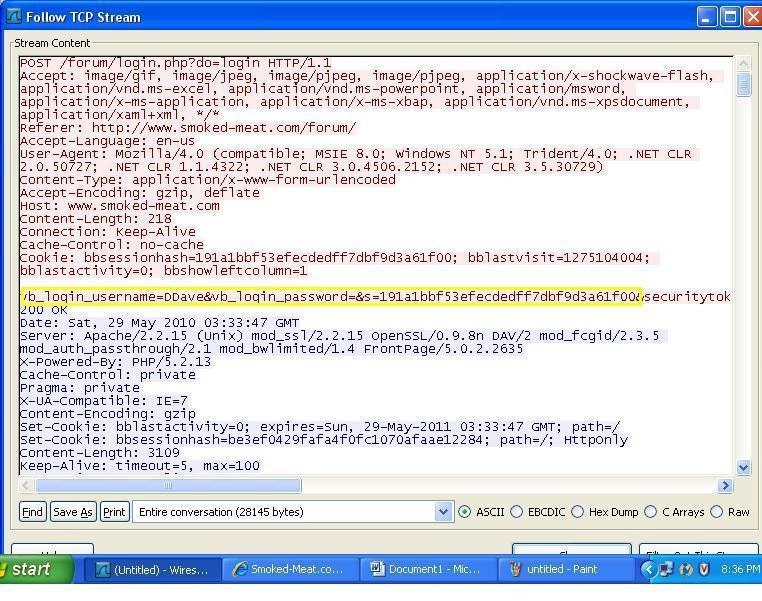Expand hidden system tray icons
The width and height of the screenshot is (762, 601).
click(x=647, y=569)
